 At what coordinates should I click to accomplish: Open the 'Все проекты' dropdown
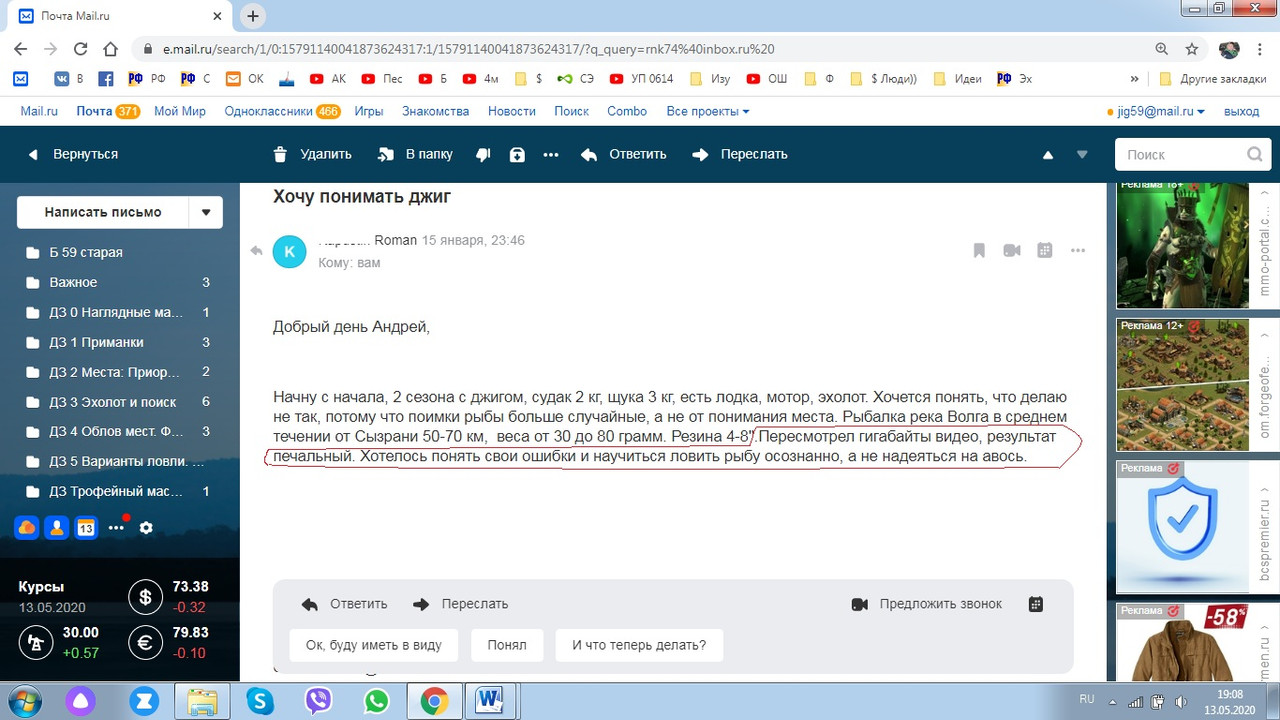point(701,111)
